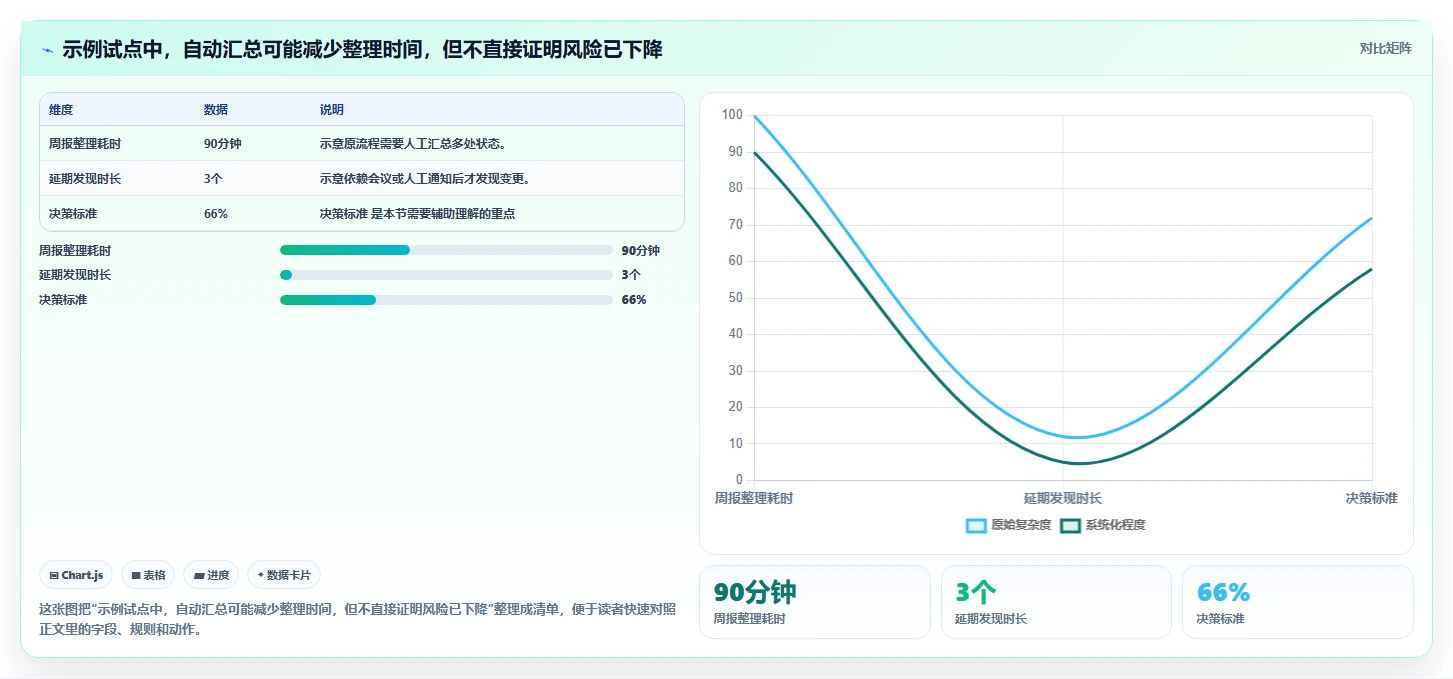Click the chart x-axis label 延期发现时长

pyautogui.click(x=1063, y=498)
